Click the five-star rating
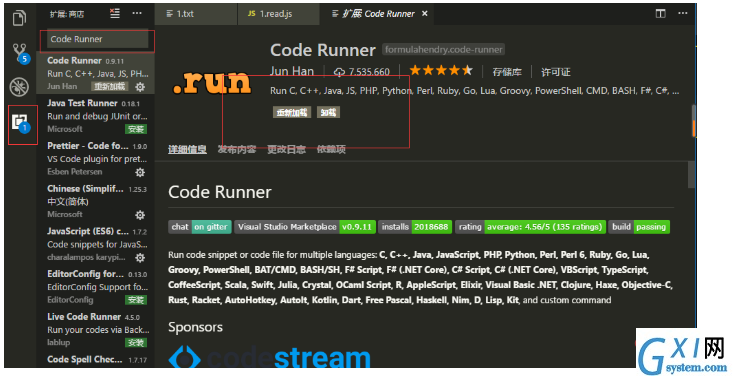734x376 pixels. (x=441, y=71)
